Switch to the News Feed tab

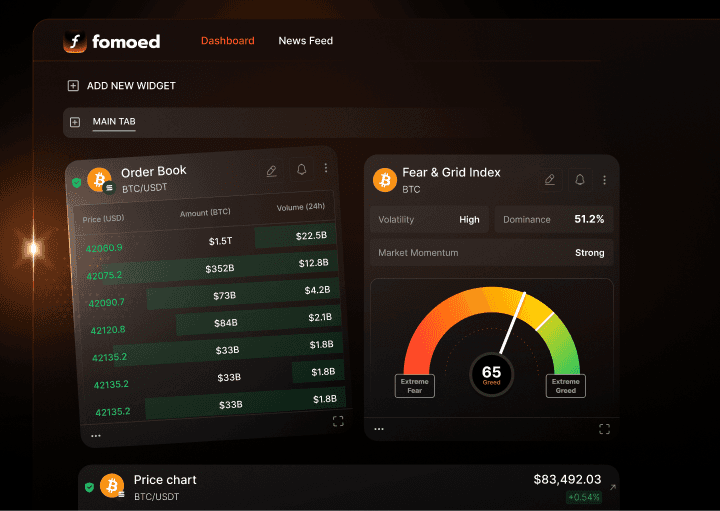click(x=306, y=41)
